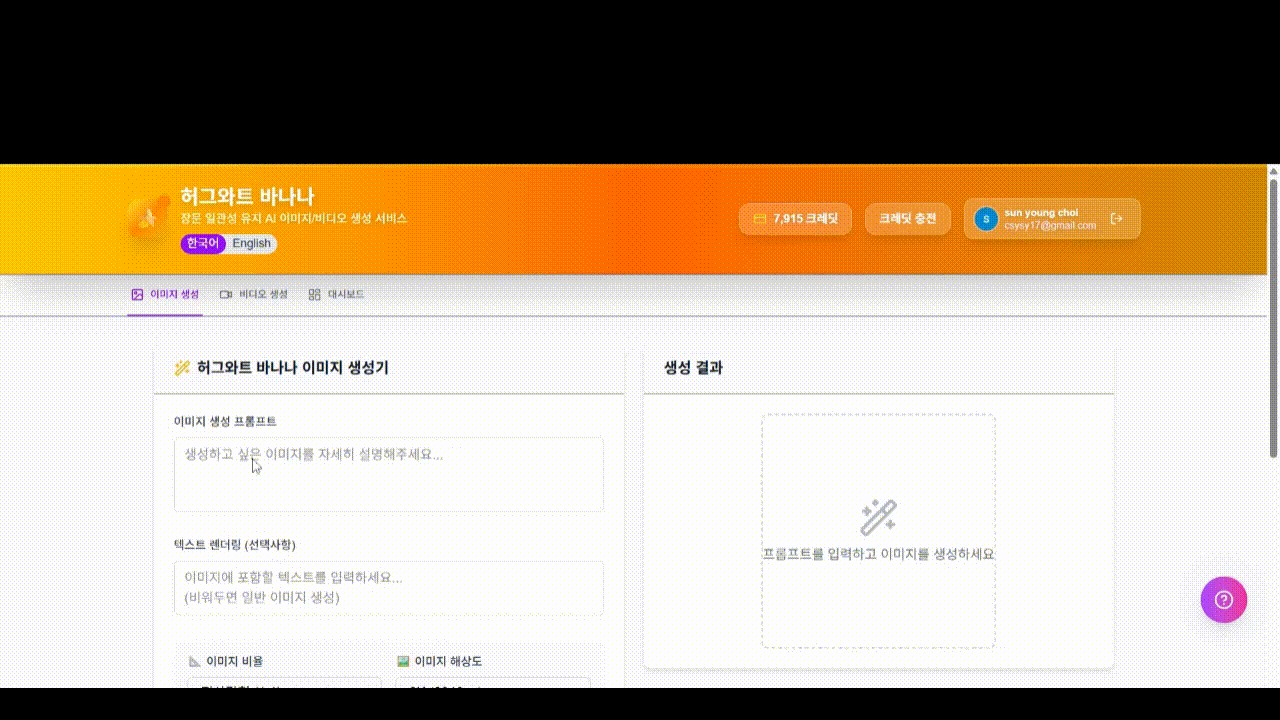The image size is (1280, 720).
Task: Focus the 이미지 생성 프롬프트 text area
Action: click(x=389, y=474)
